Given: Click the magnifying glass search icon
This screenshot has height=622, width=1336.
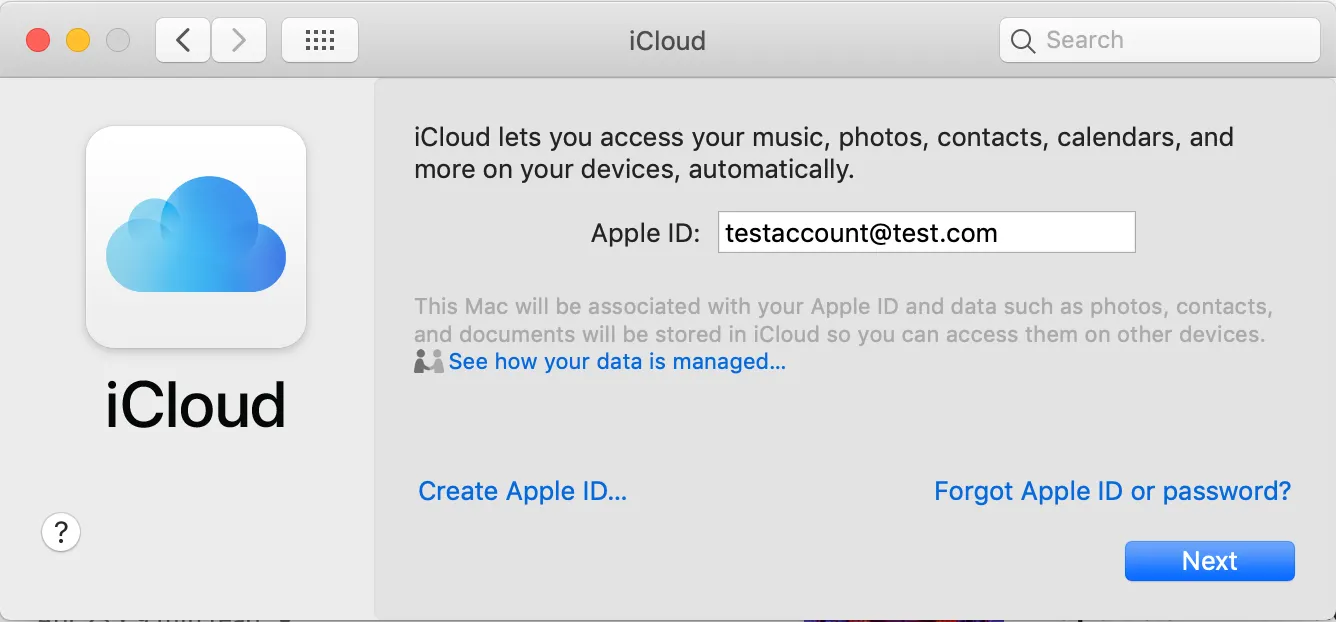Looking at the screenshot, I should (1022, 41).
